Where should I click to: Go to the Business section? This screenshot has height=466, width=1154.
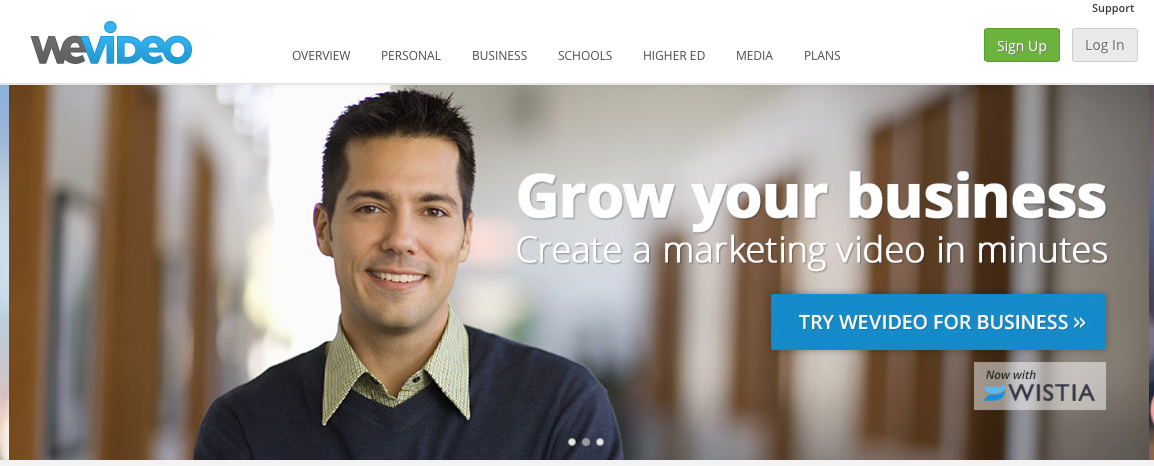pyautogui.click(x=500, y=55)
